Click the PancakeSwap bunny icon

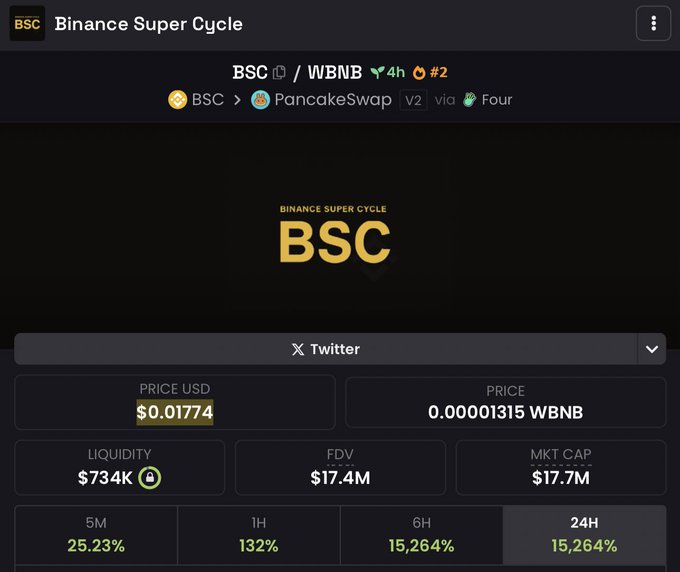coord(261,100)
